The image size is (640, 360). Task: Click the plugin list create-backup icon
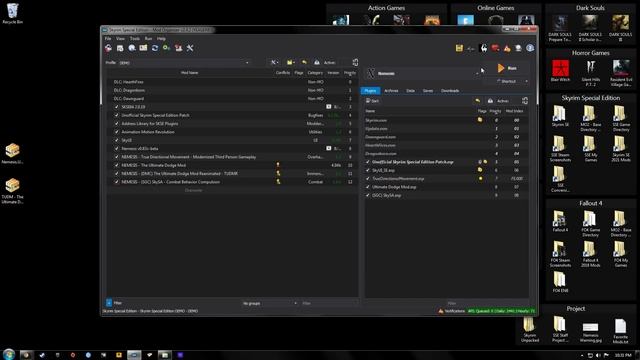pyautogui.click(x=490, y=101)
